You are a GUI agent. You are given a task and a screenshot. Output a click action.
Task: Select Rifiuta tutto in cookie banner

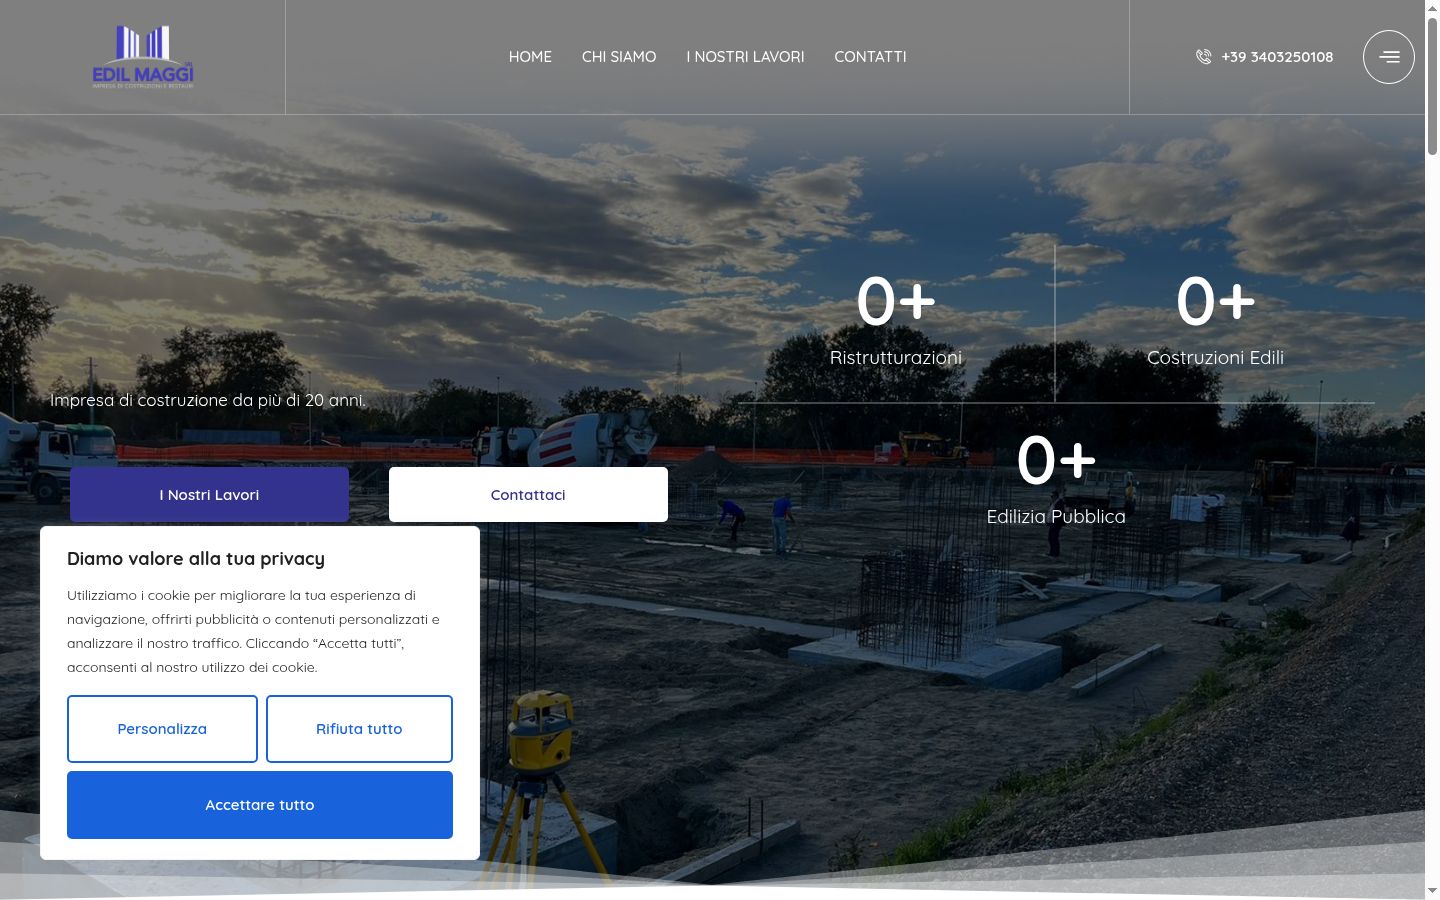[x=359, y=729]
